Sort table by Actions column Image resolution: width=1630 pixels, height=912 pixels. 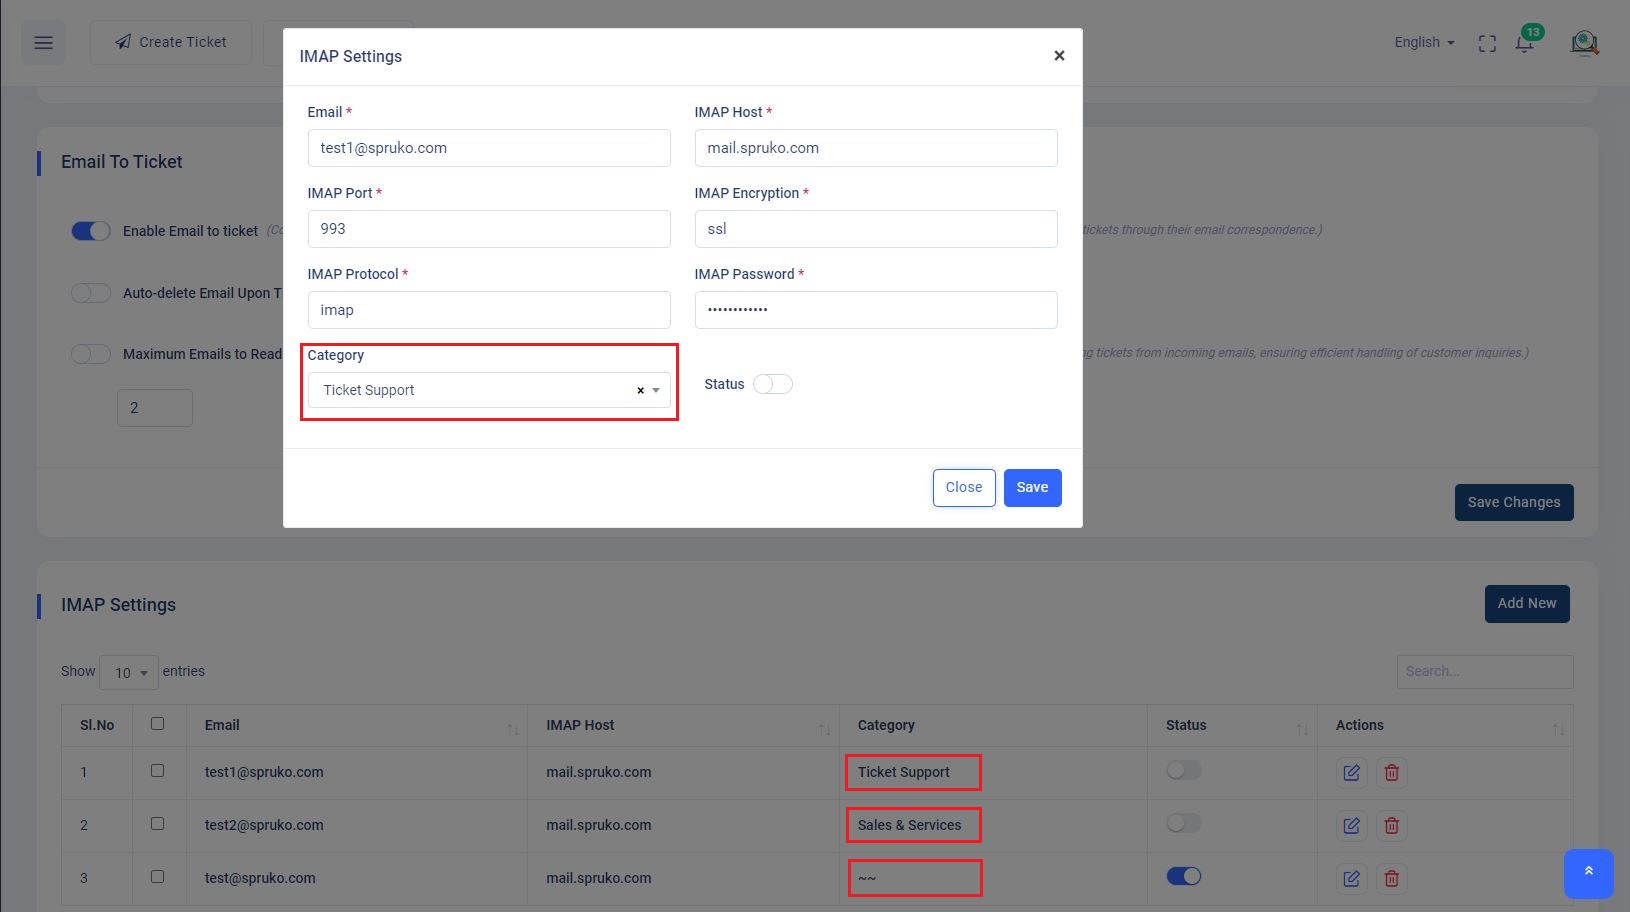[x=1558, y=729]
